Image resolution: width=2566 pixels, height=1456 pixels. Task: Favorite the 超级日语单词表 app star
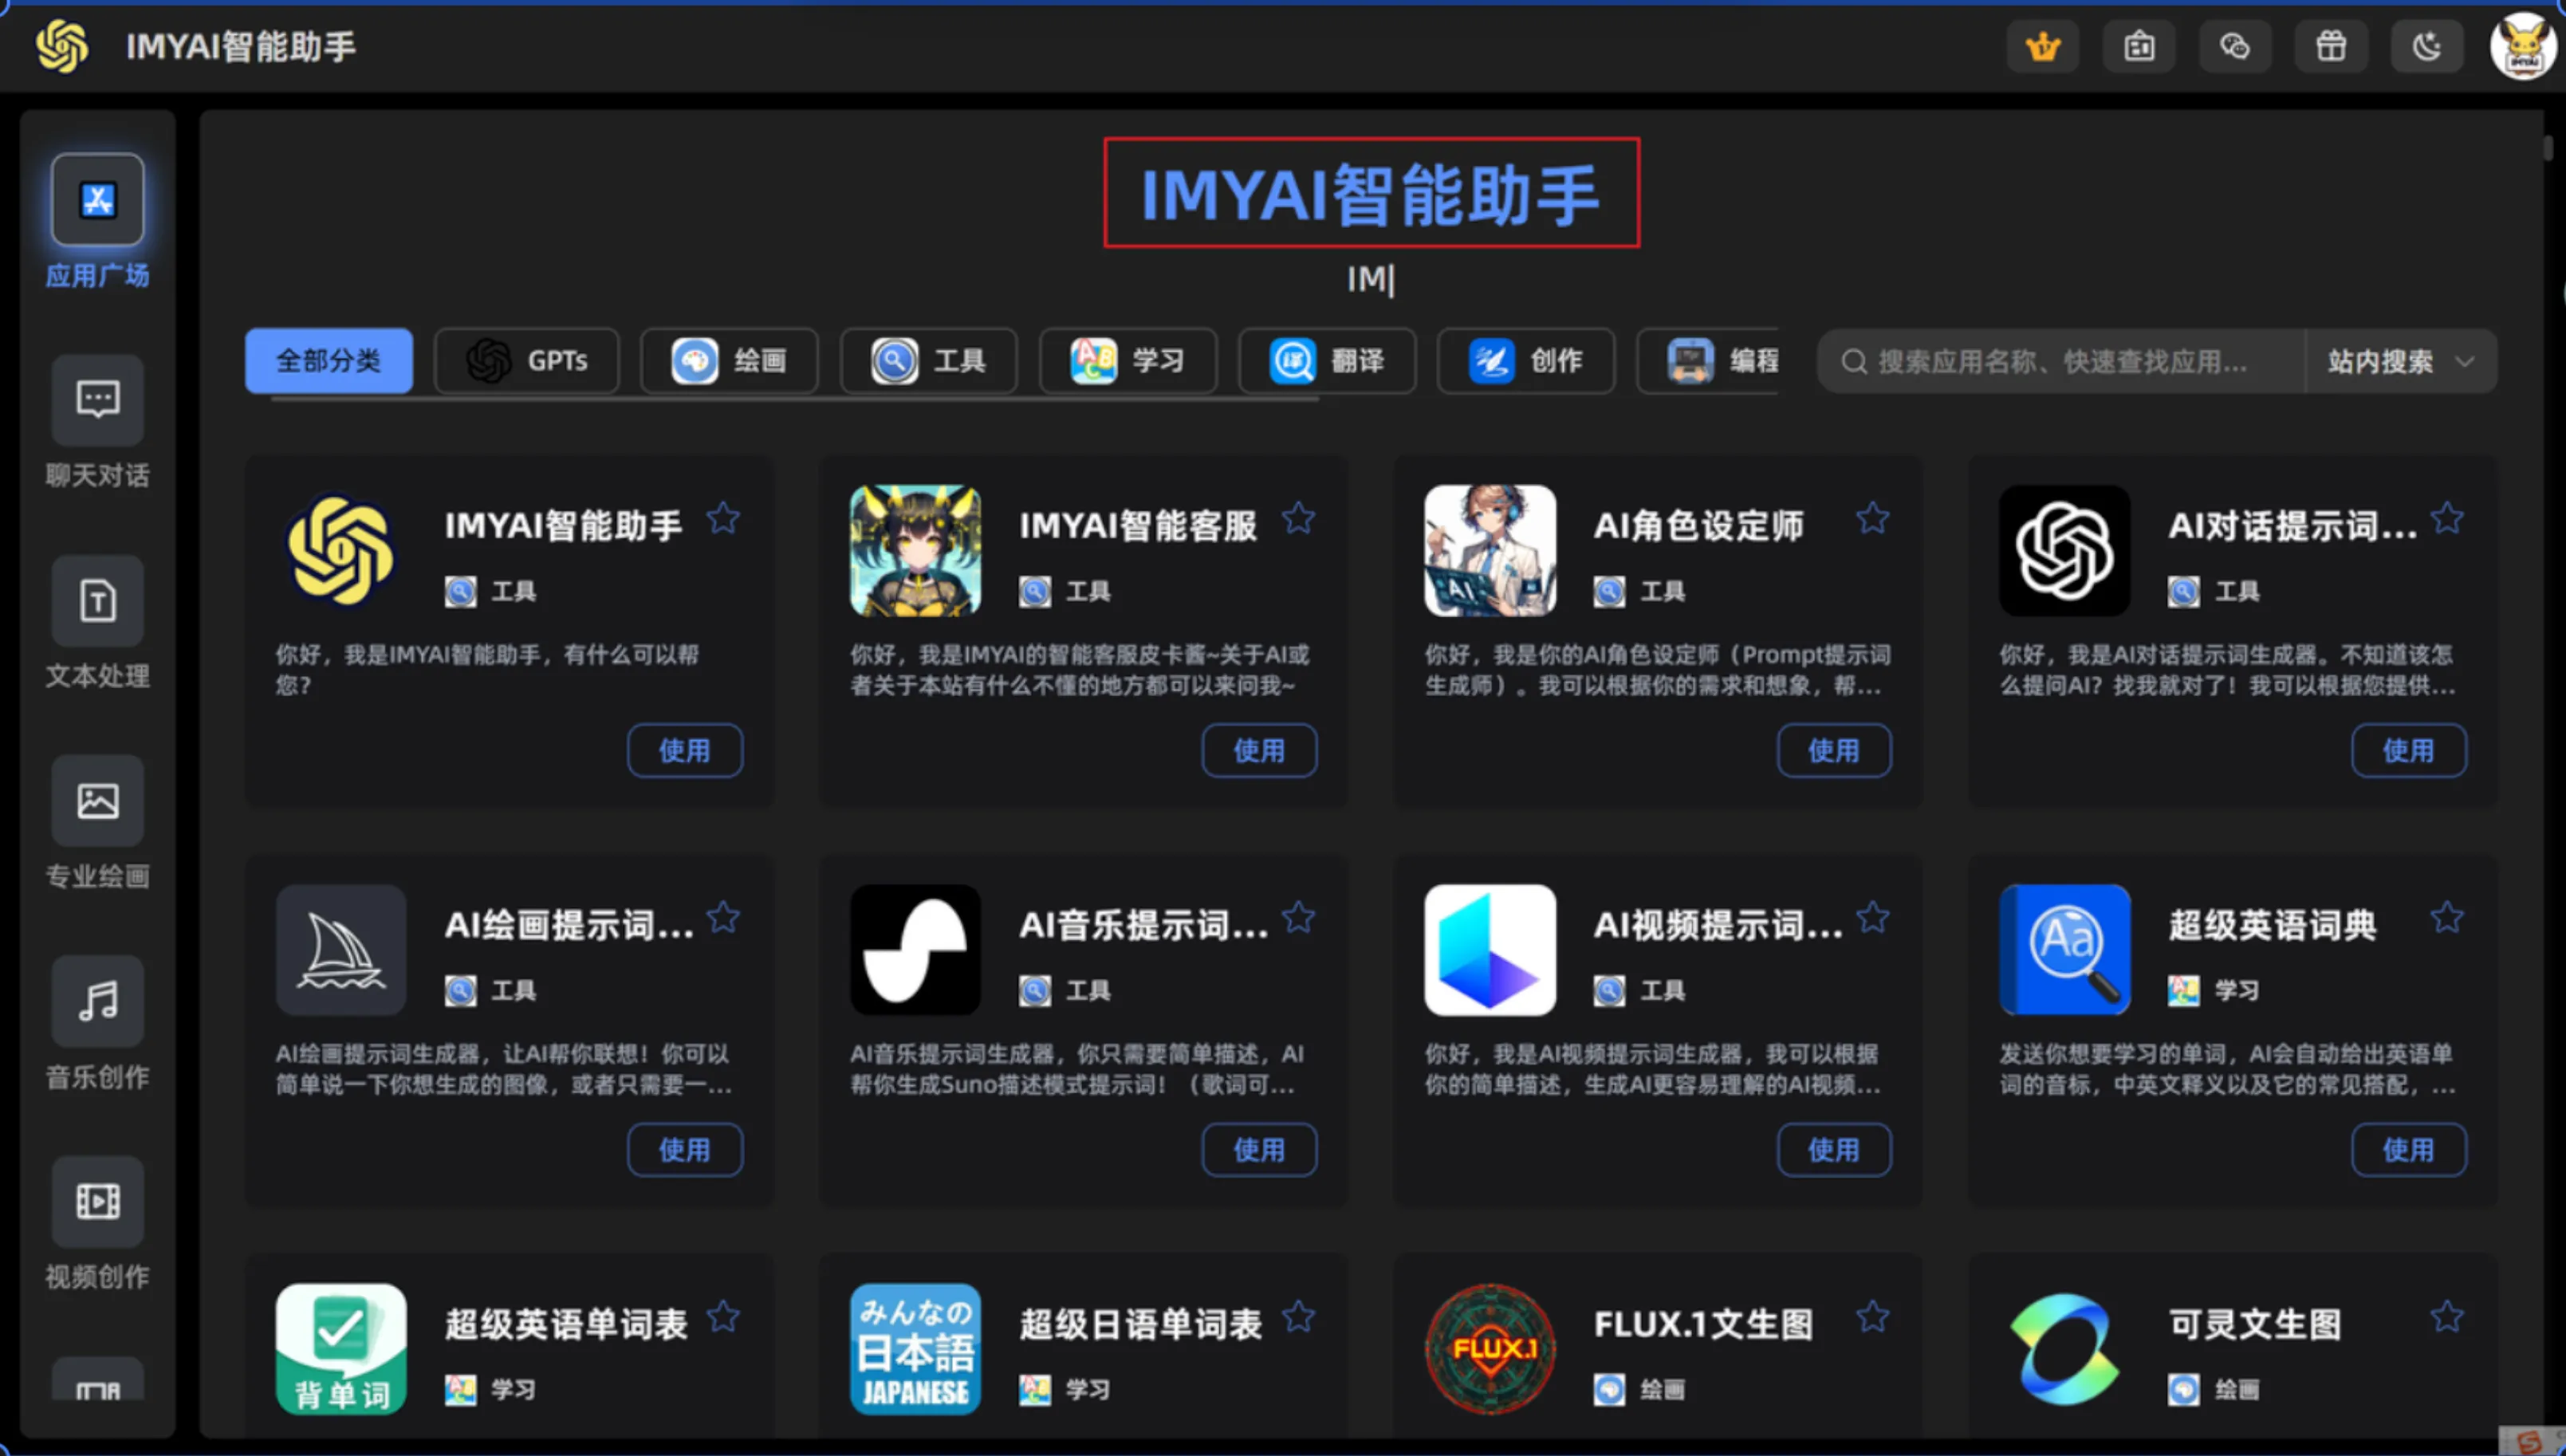1298,1317
